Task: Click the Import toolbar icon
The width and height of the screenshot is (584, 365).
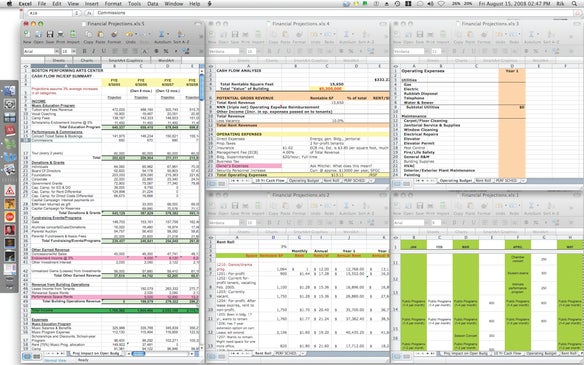Action: (73, 34)
